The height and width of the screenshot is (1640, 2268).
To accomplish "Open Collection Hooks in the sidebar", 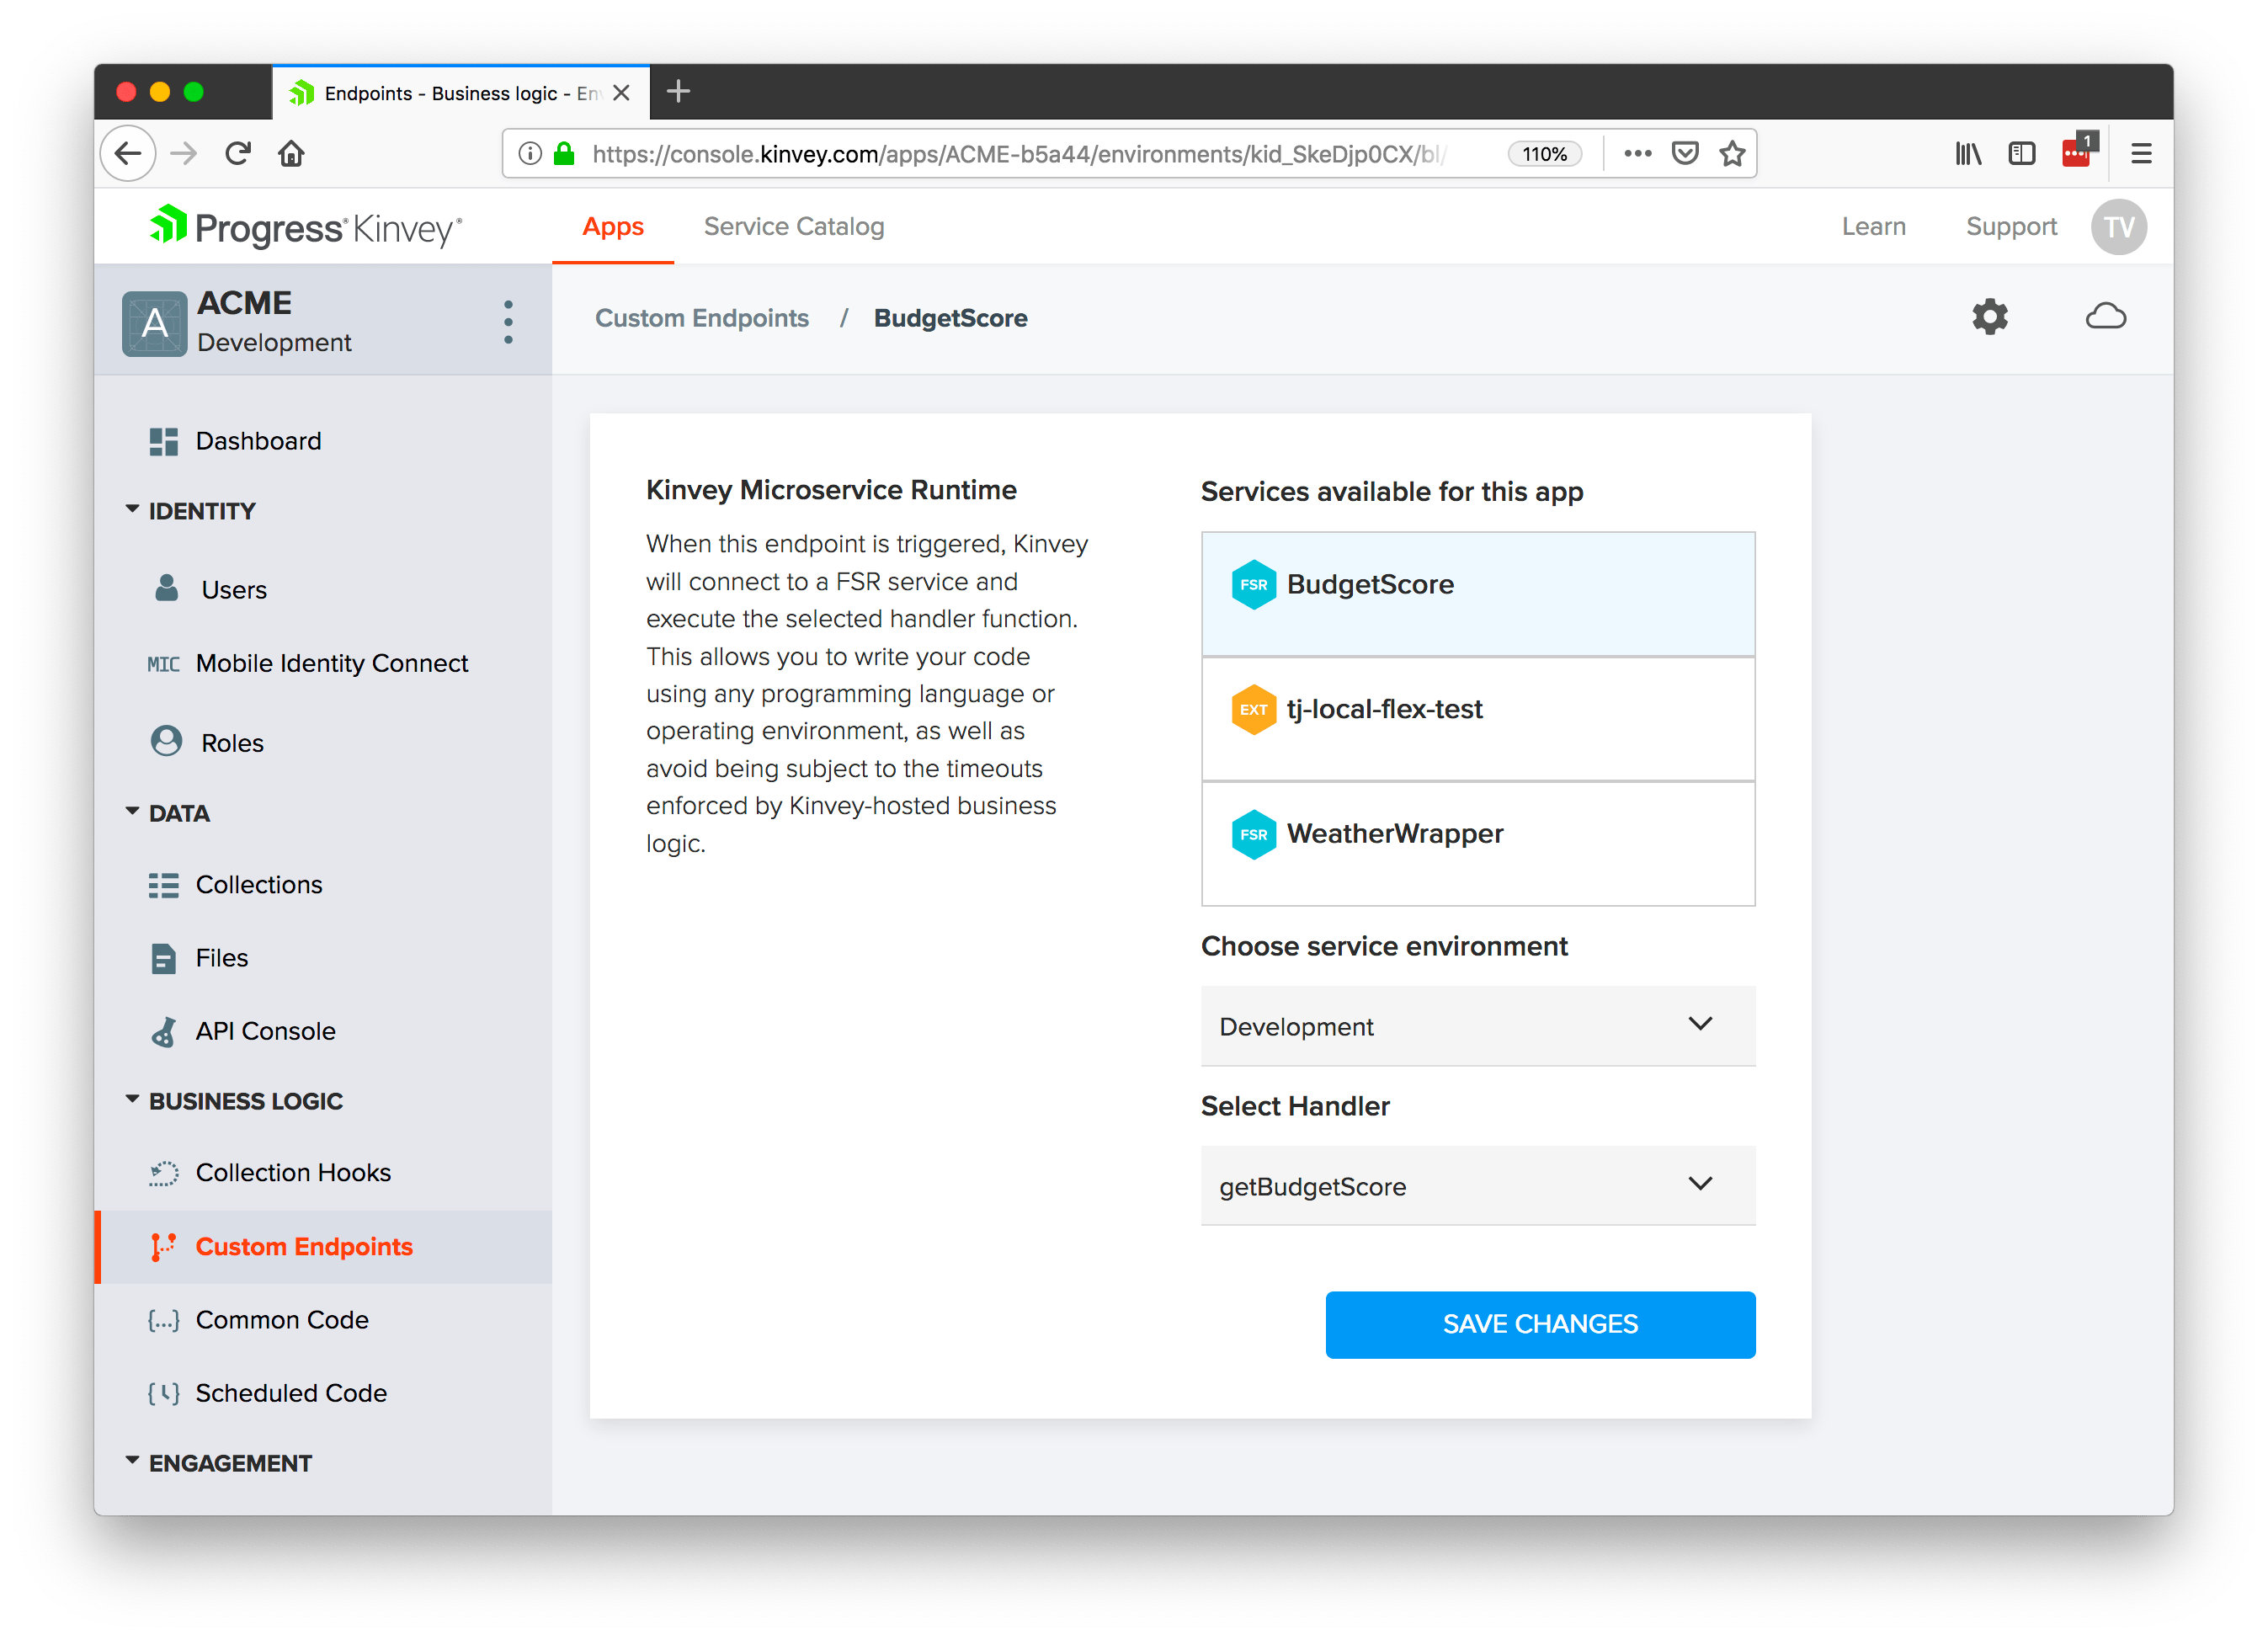I will [293, 1172].
